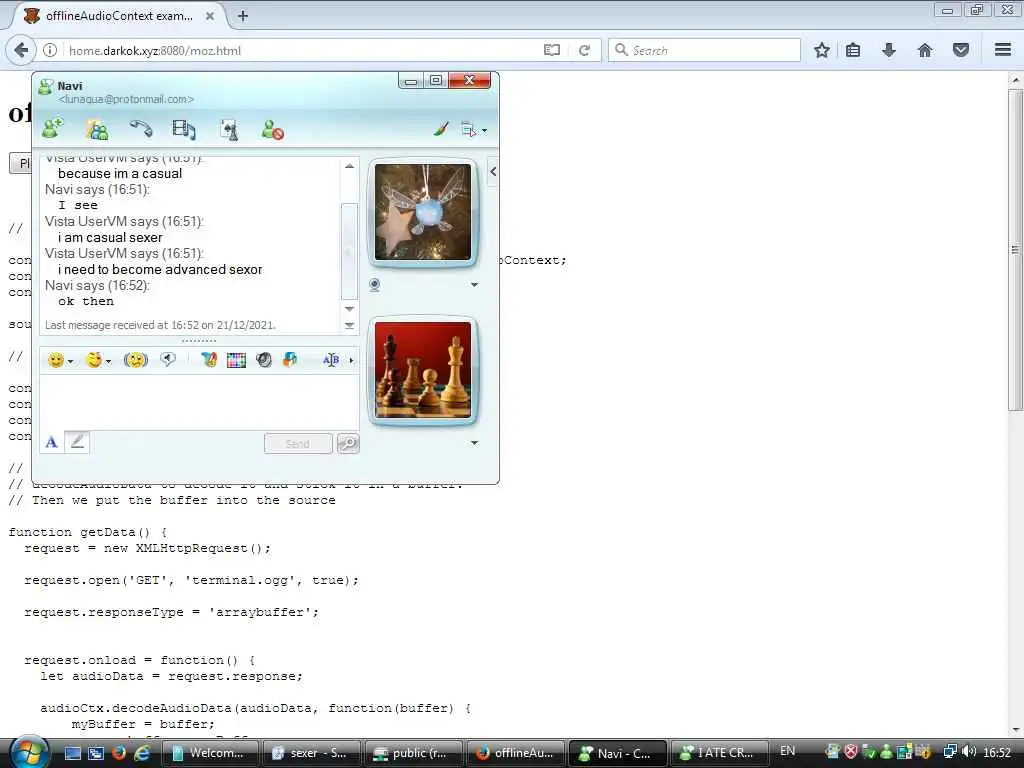Open the volume tray icon
The image size is (1024, 768).
click(x=969, y=752)
